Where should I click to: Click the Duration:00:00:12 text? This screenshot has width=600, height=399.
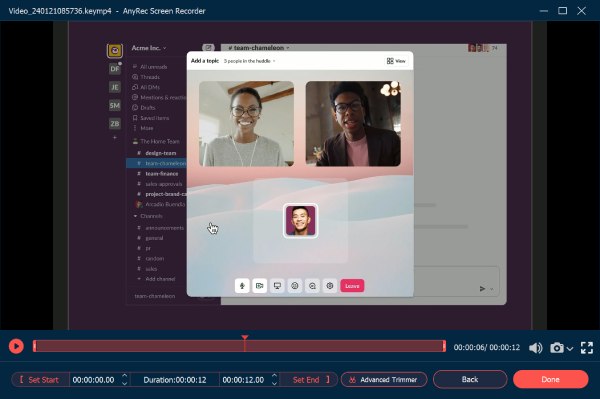coord(175,380)
